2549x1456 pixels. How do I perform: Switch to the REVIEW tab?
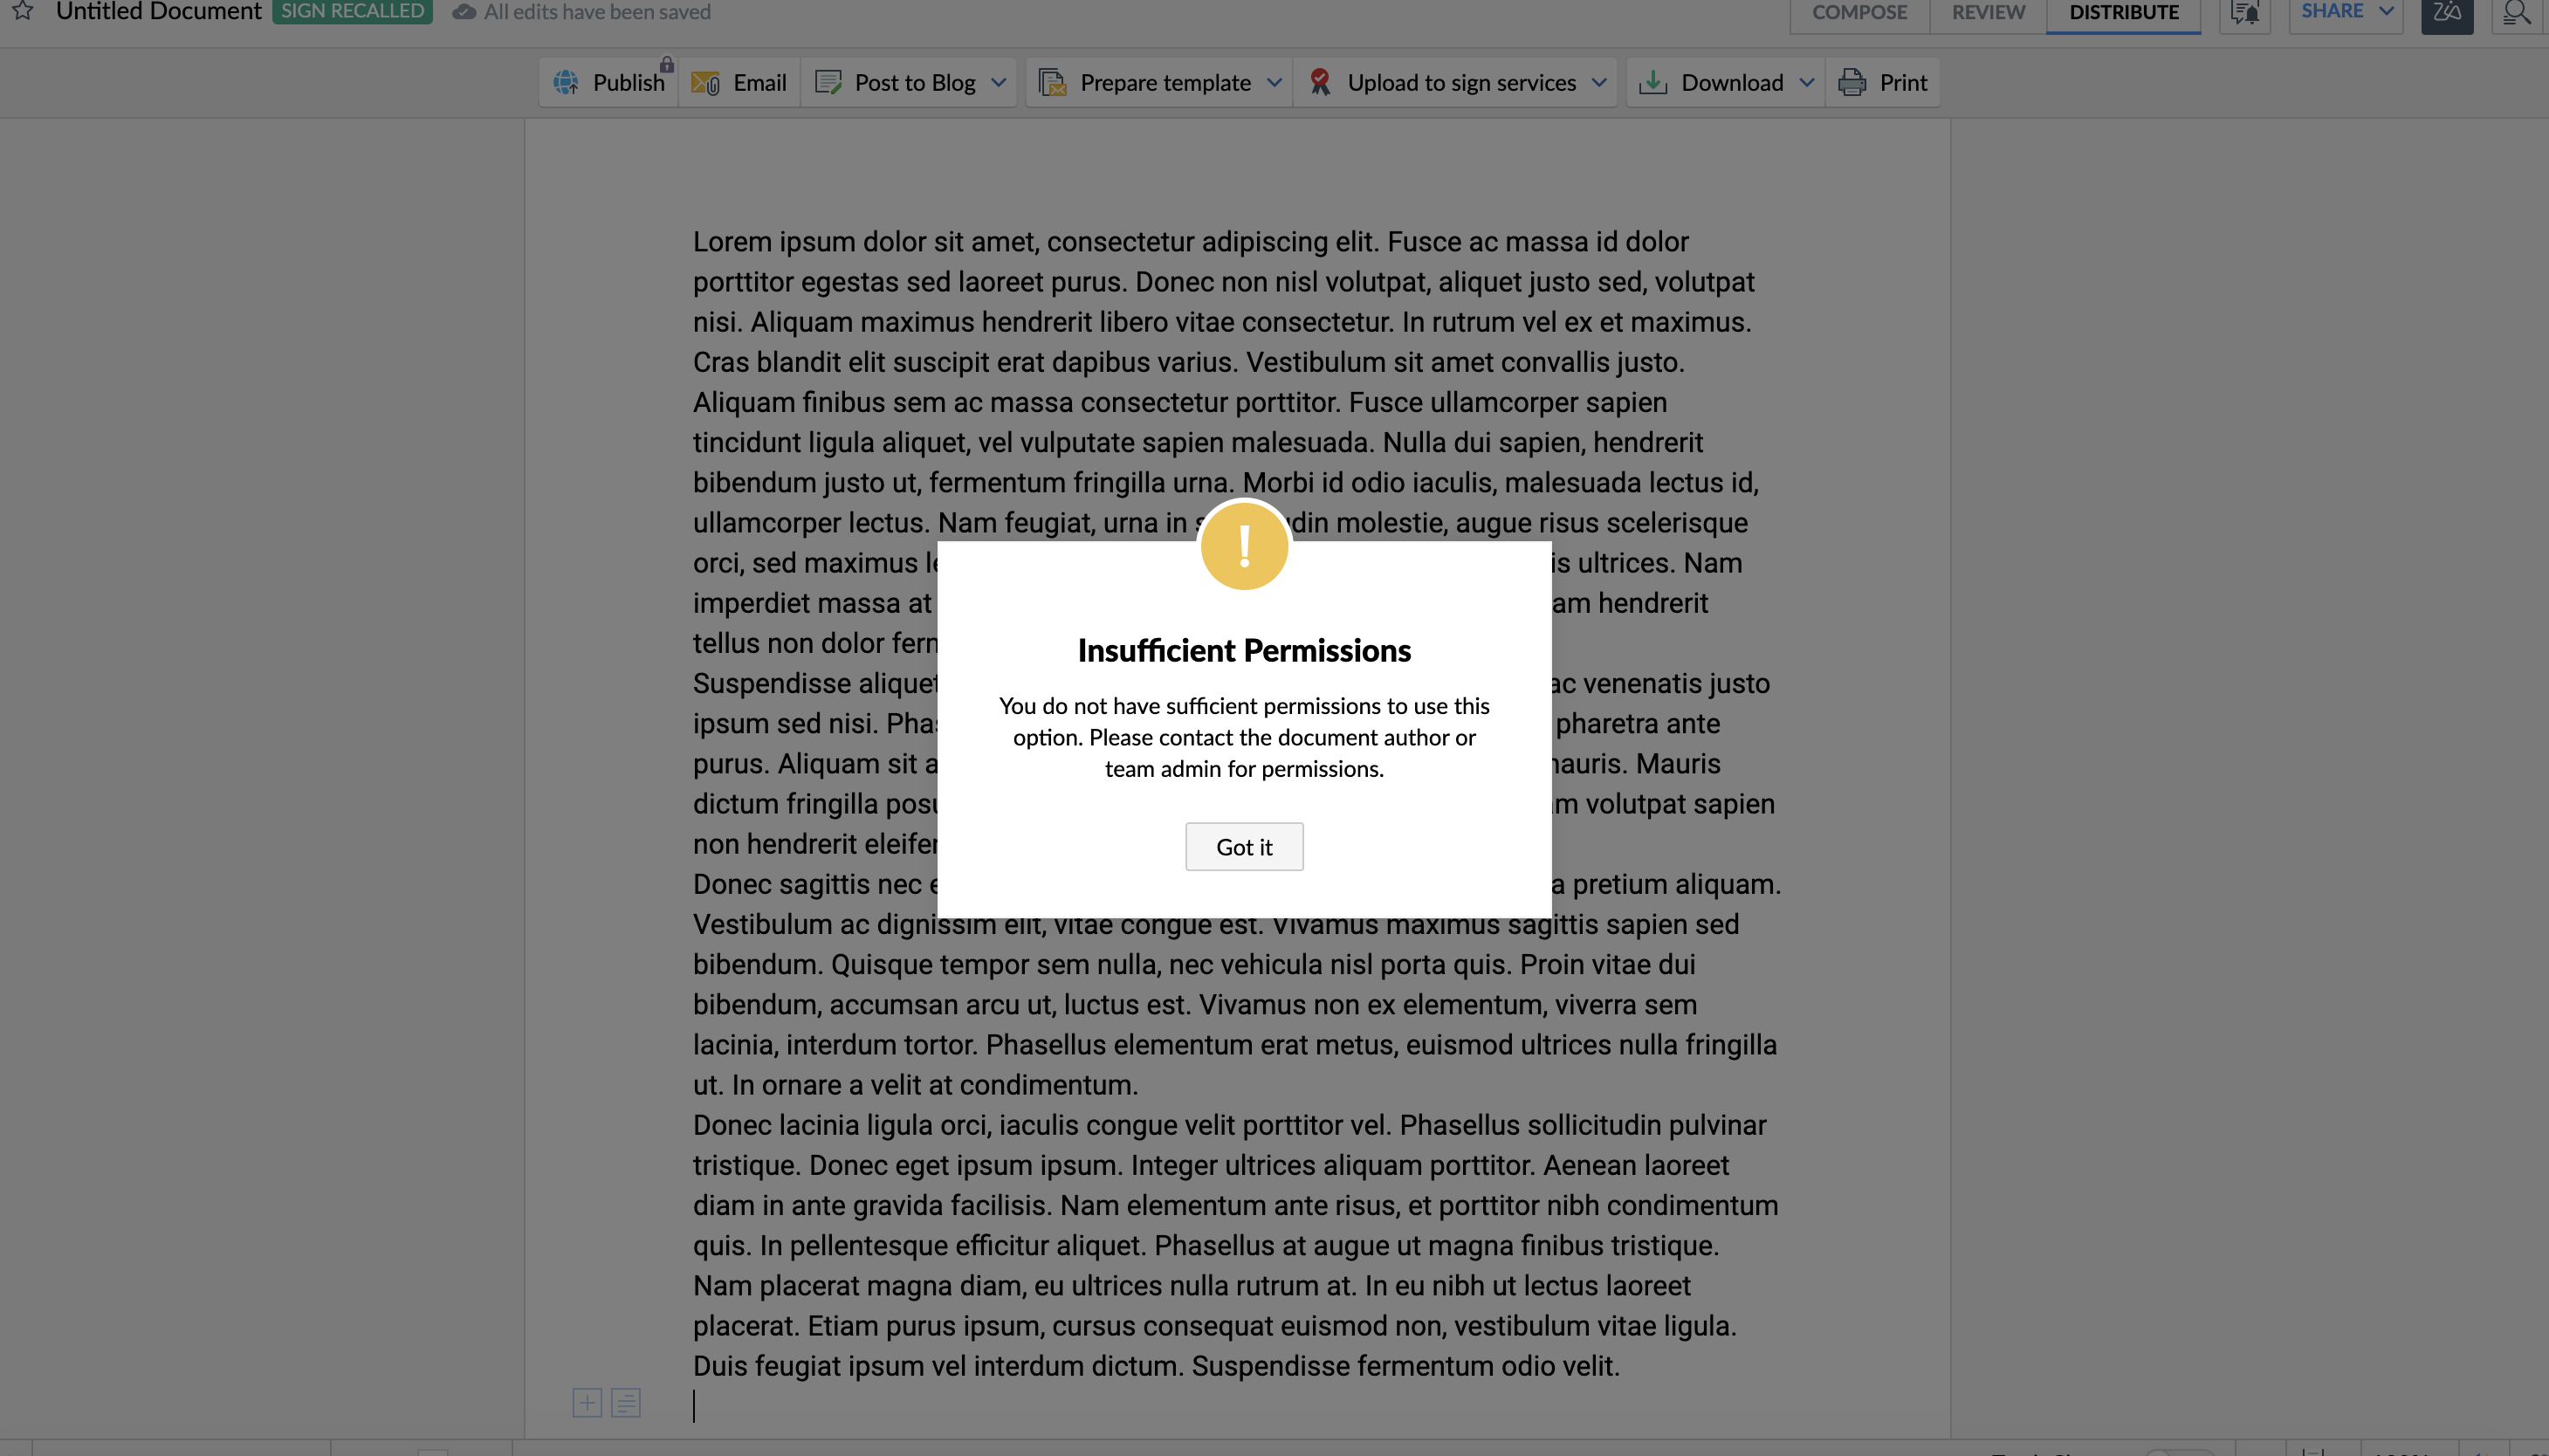[x=1988, y=12]
